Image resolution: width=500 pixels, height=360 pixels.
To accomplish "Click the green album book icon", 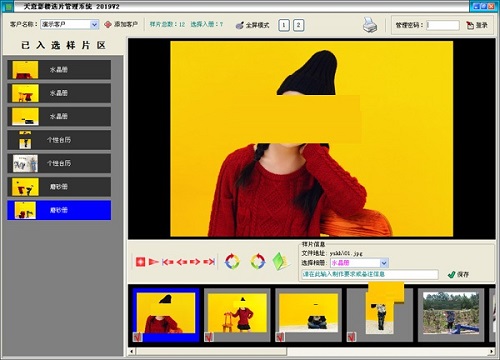I will click(281, 261).
